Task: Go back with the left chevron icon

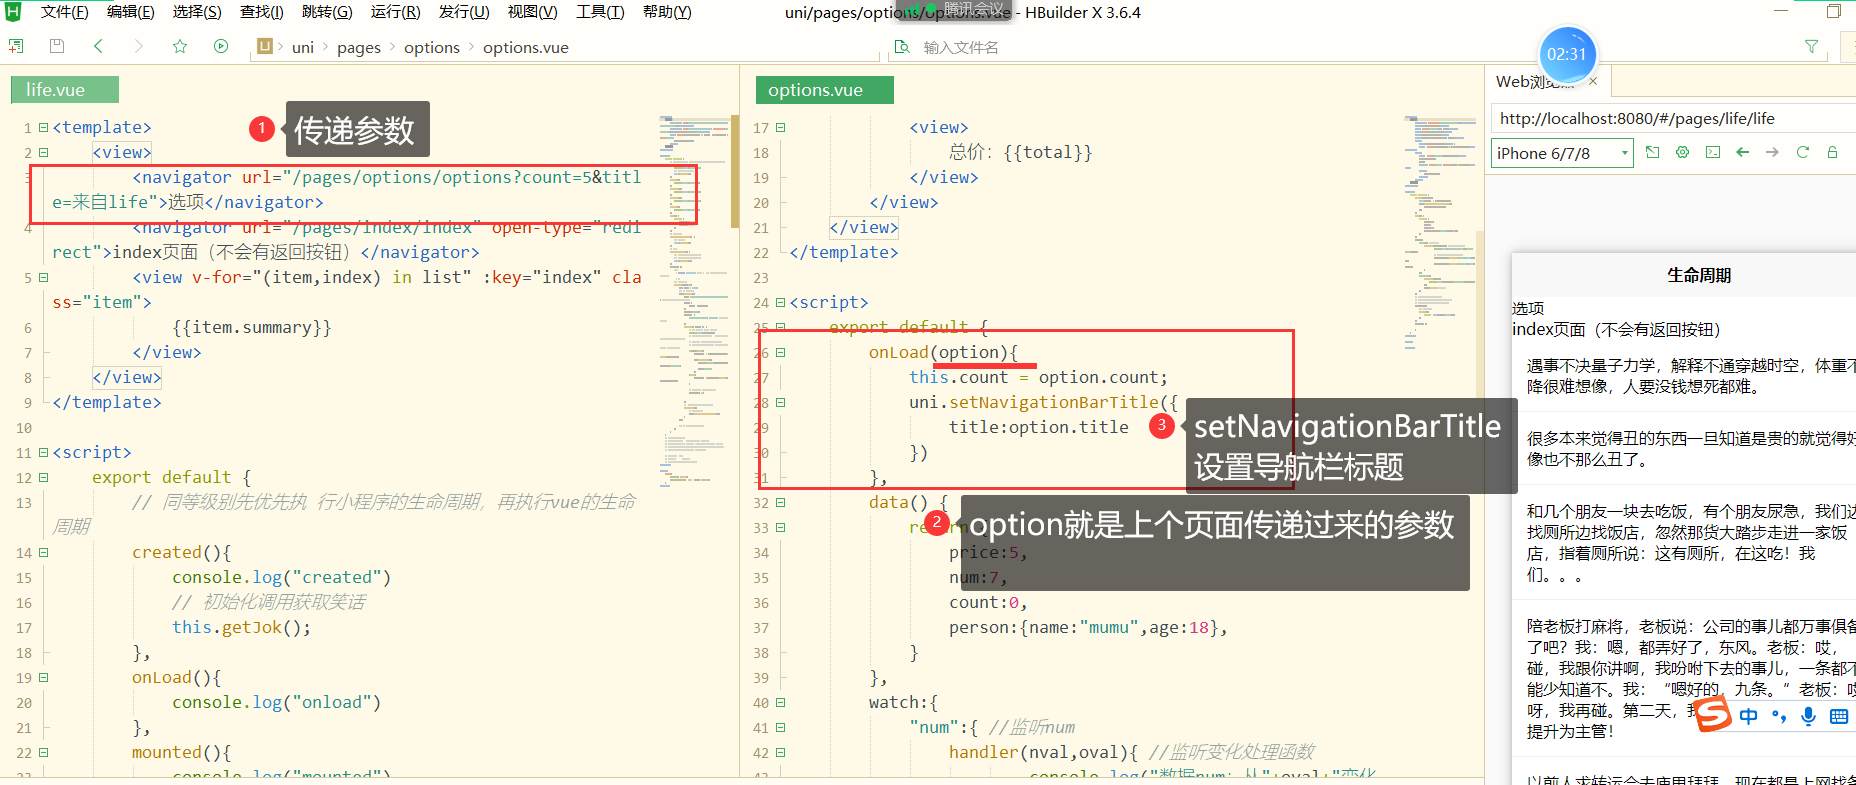Action: (98, 46)
